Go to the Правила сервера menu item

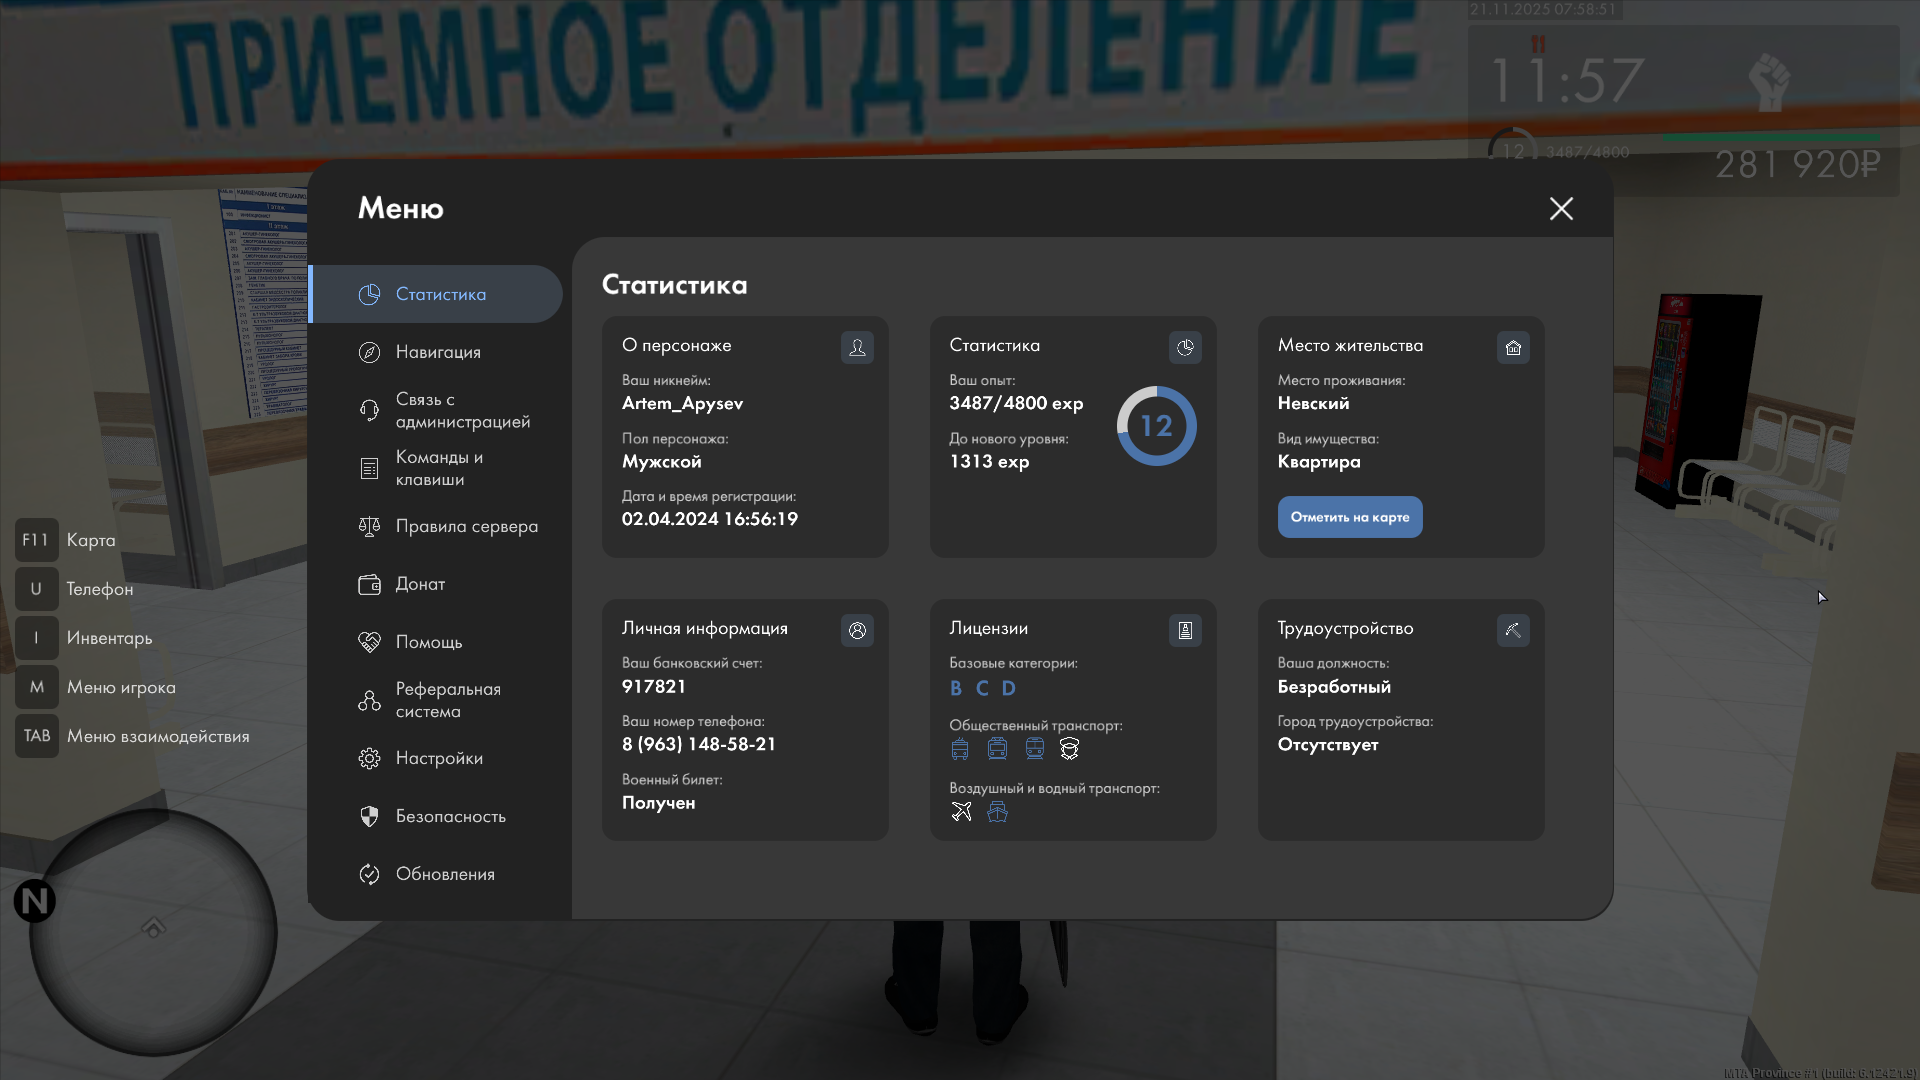point(466,526)
